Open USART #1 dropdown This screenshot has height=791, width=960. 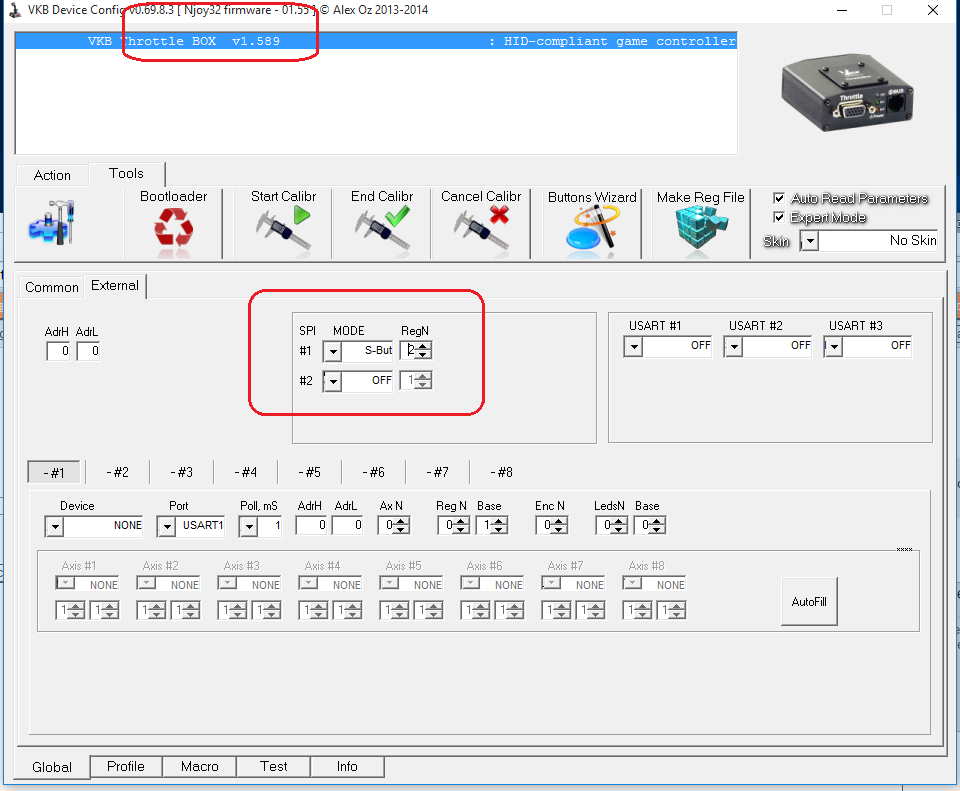click(634, 347)
